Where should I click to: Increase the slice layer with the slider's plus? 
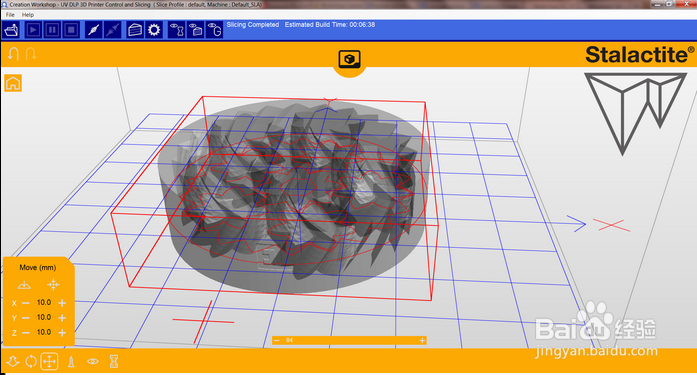pyautogui.click(x=422, y=341)
